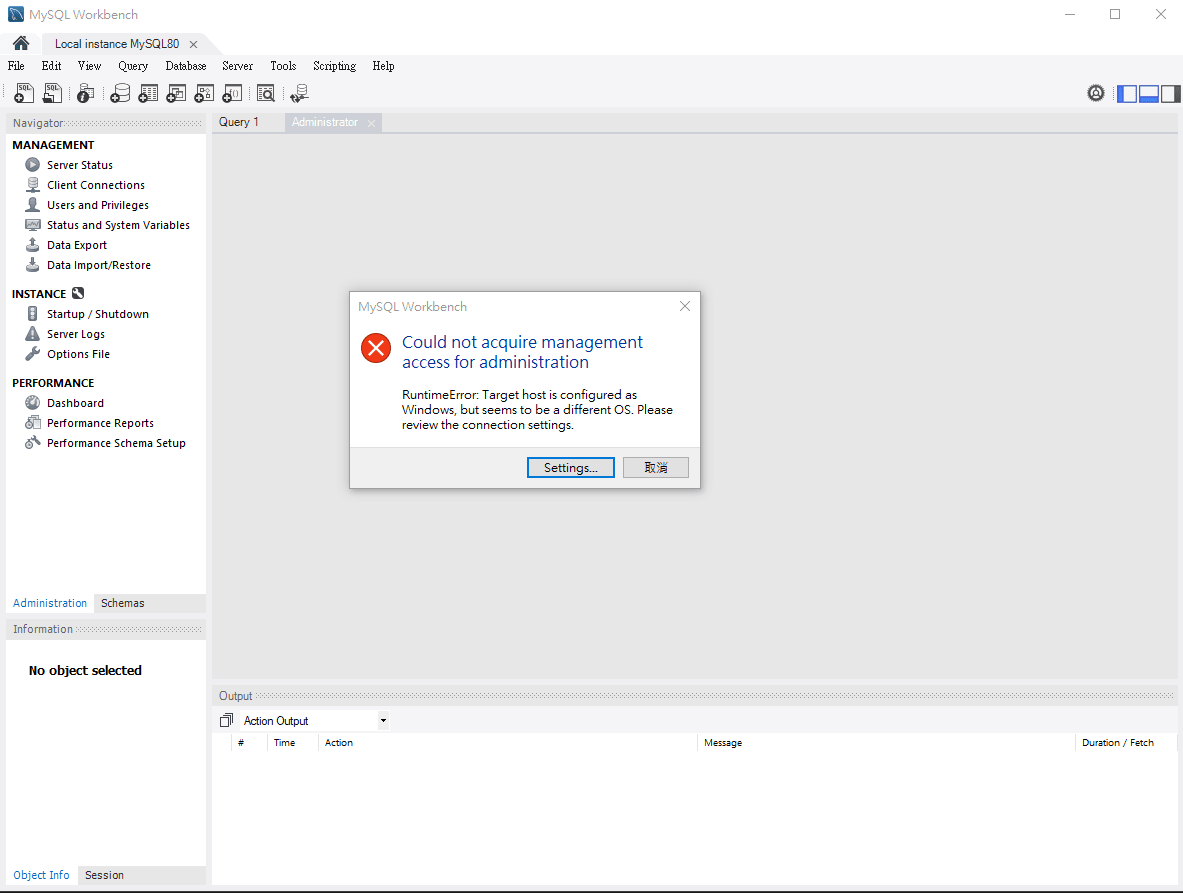Click the create new schema icon
Viewport: 1183px width, 893px height.
point(120,93)
